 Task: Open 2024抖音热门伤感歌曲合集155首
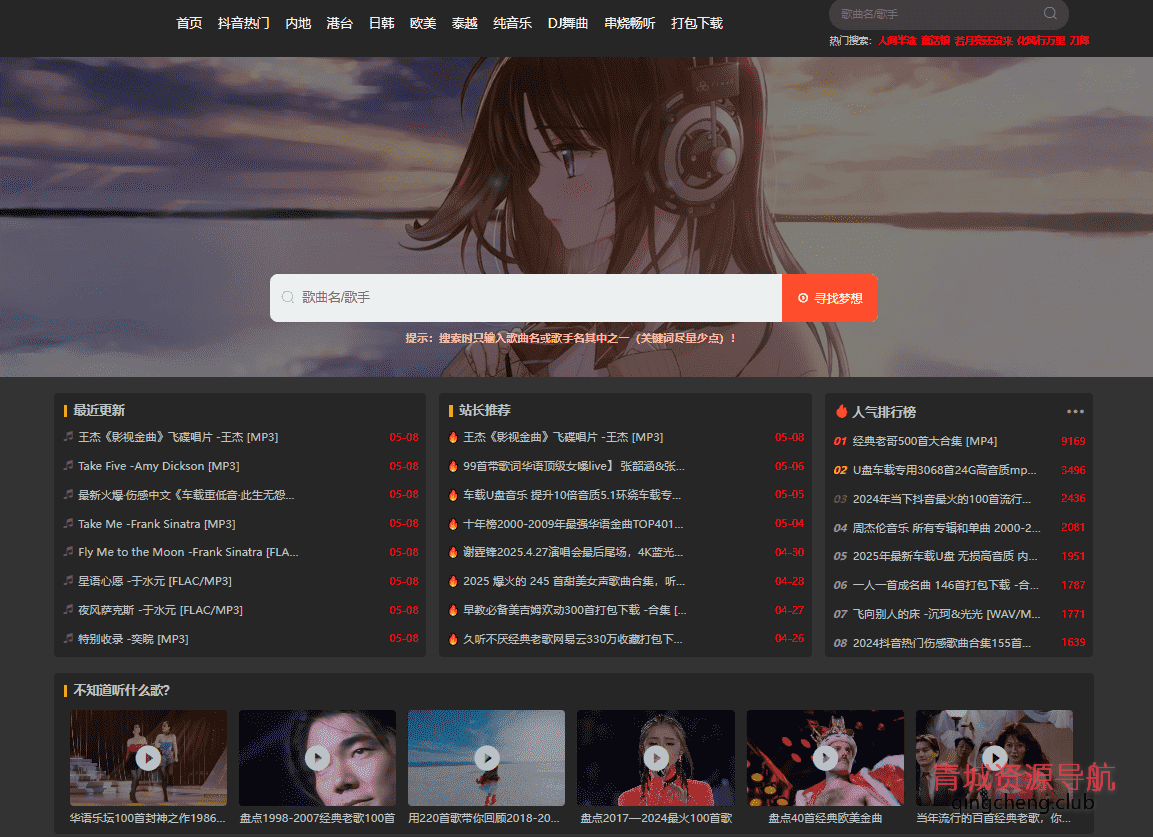(x=942, y=643)
